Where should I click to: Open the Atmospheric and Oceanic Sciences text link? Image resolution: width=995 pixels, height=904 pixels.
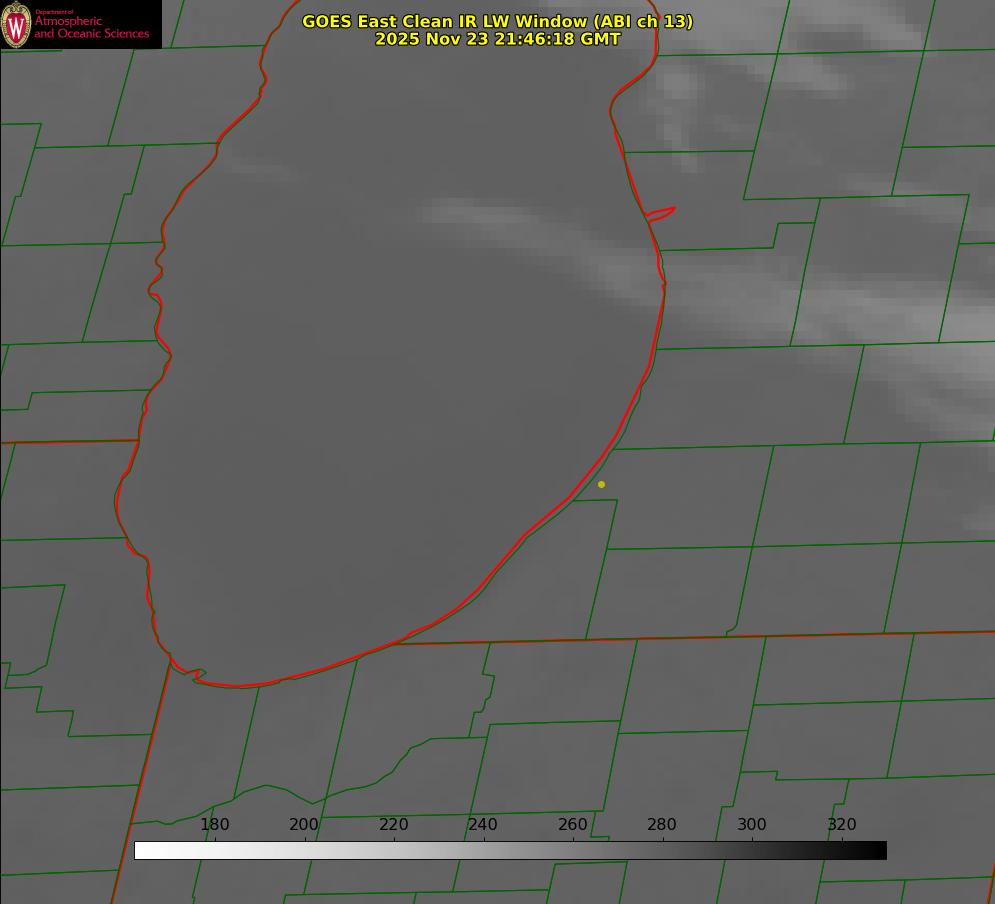point(91,28)
